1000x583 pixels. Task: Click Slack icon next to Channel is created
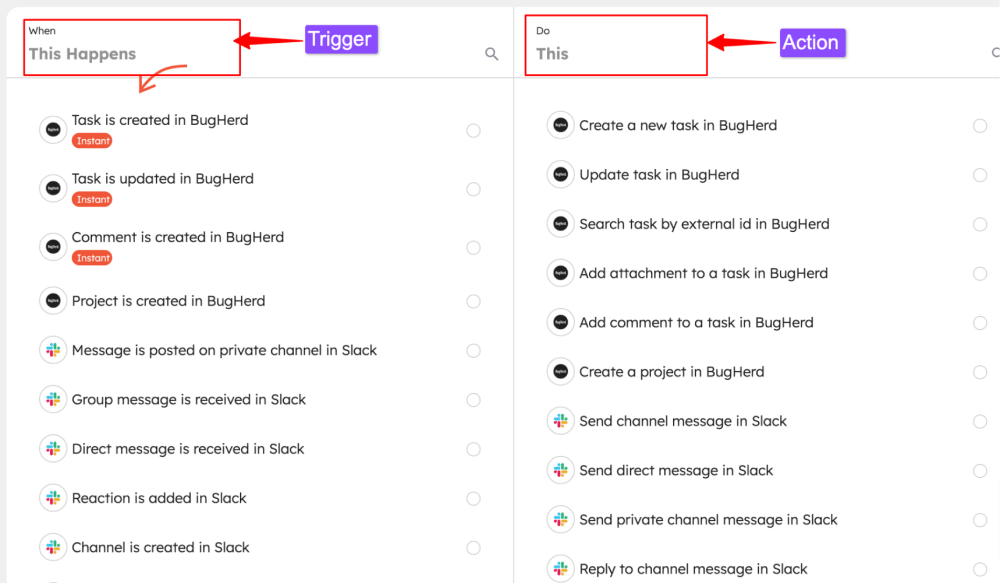(x=53, y=547)
